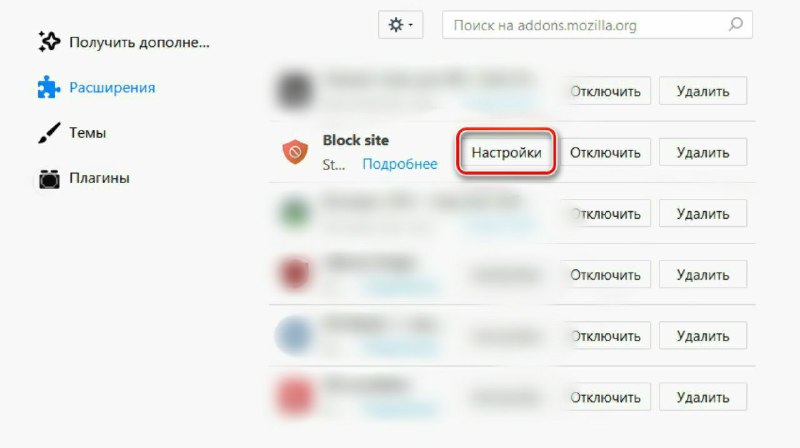Click the blurred blue circle extension icon
Screen dimensions: 800x448
pos(294,335)
